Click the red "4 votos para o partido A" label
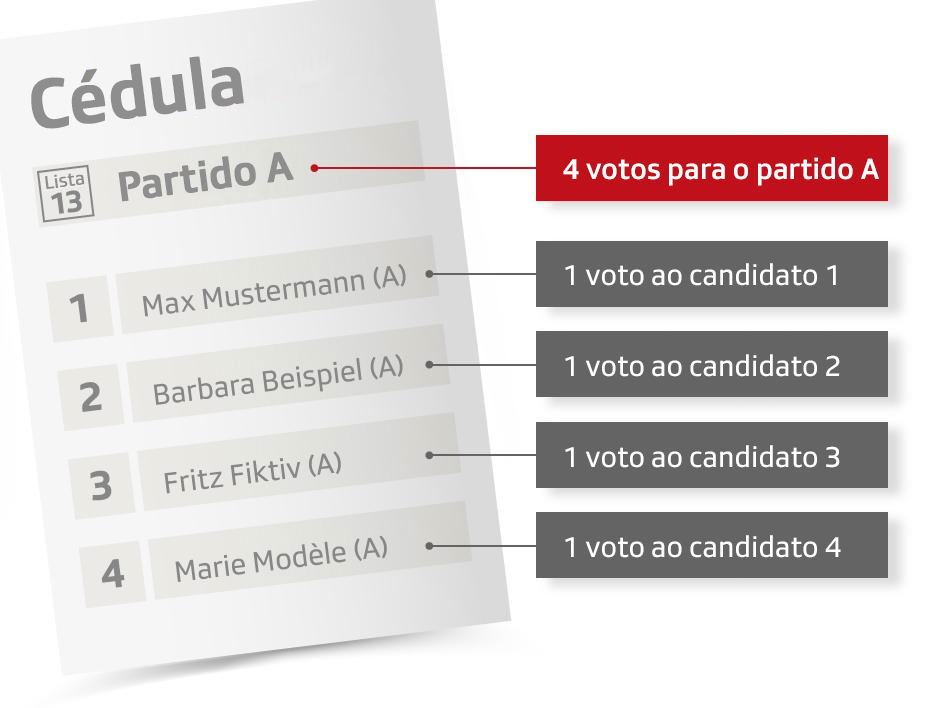The width and height of the screenshot is (944, 708). click(711, 168)
